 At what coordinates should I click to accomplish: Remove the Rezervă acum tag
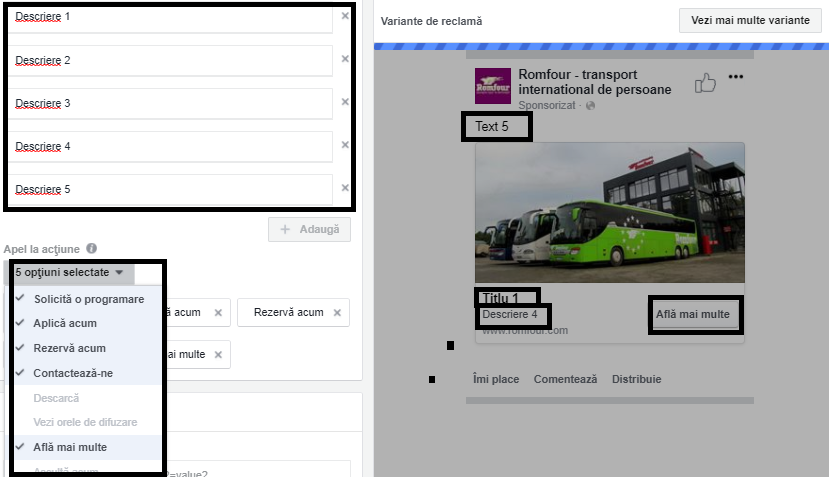click(x=336, y=313)
